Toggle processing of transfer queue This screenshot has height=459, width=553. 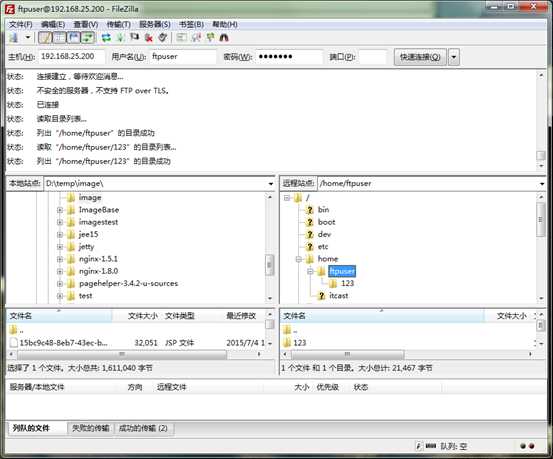[120, 37]
